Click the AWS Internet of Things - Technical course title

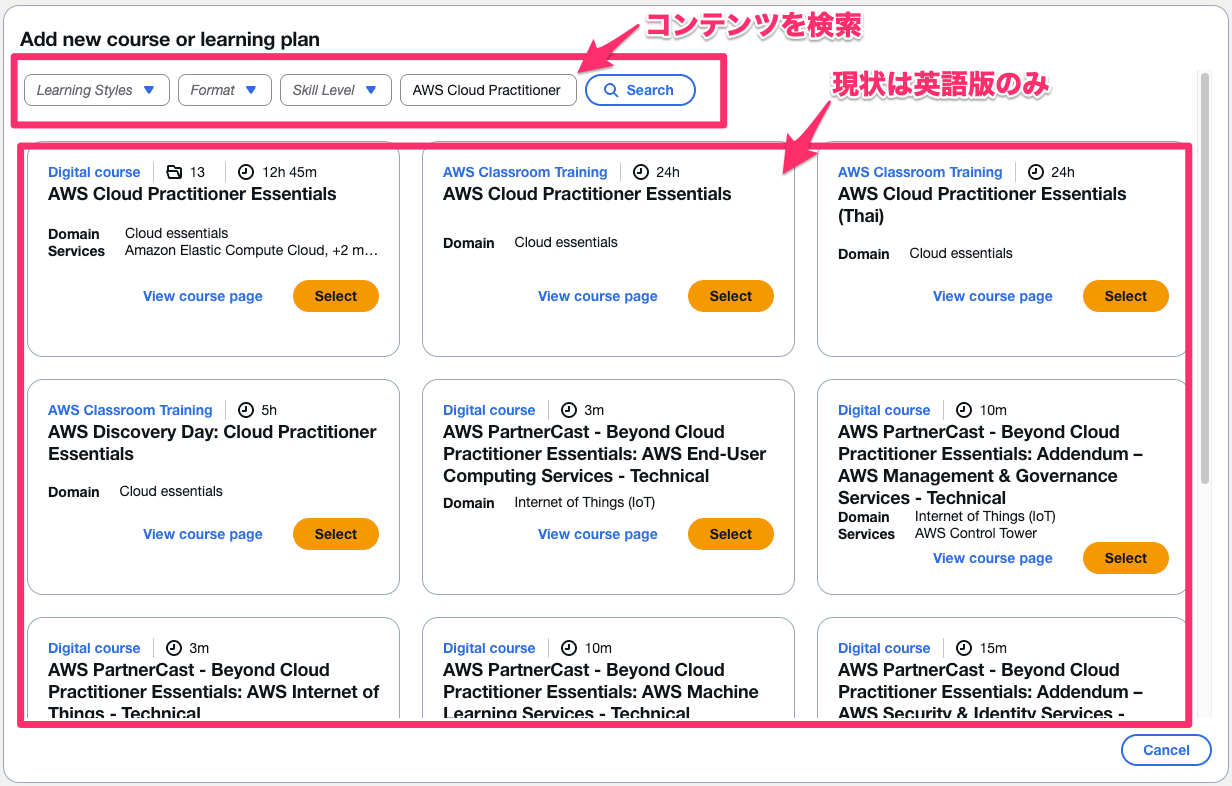214,692
